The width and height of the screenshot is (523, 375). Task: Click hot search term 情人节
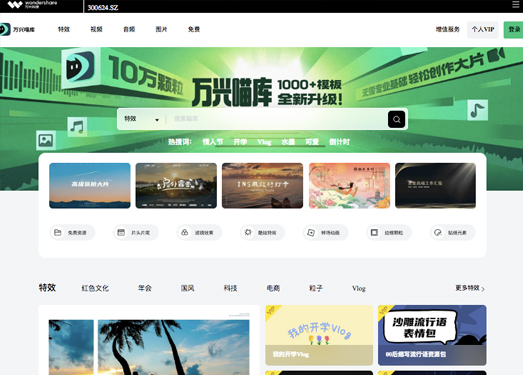(x=212, y=142)
